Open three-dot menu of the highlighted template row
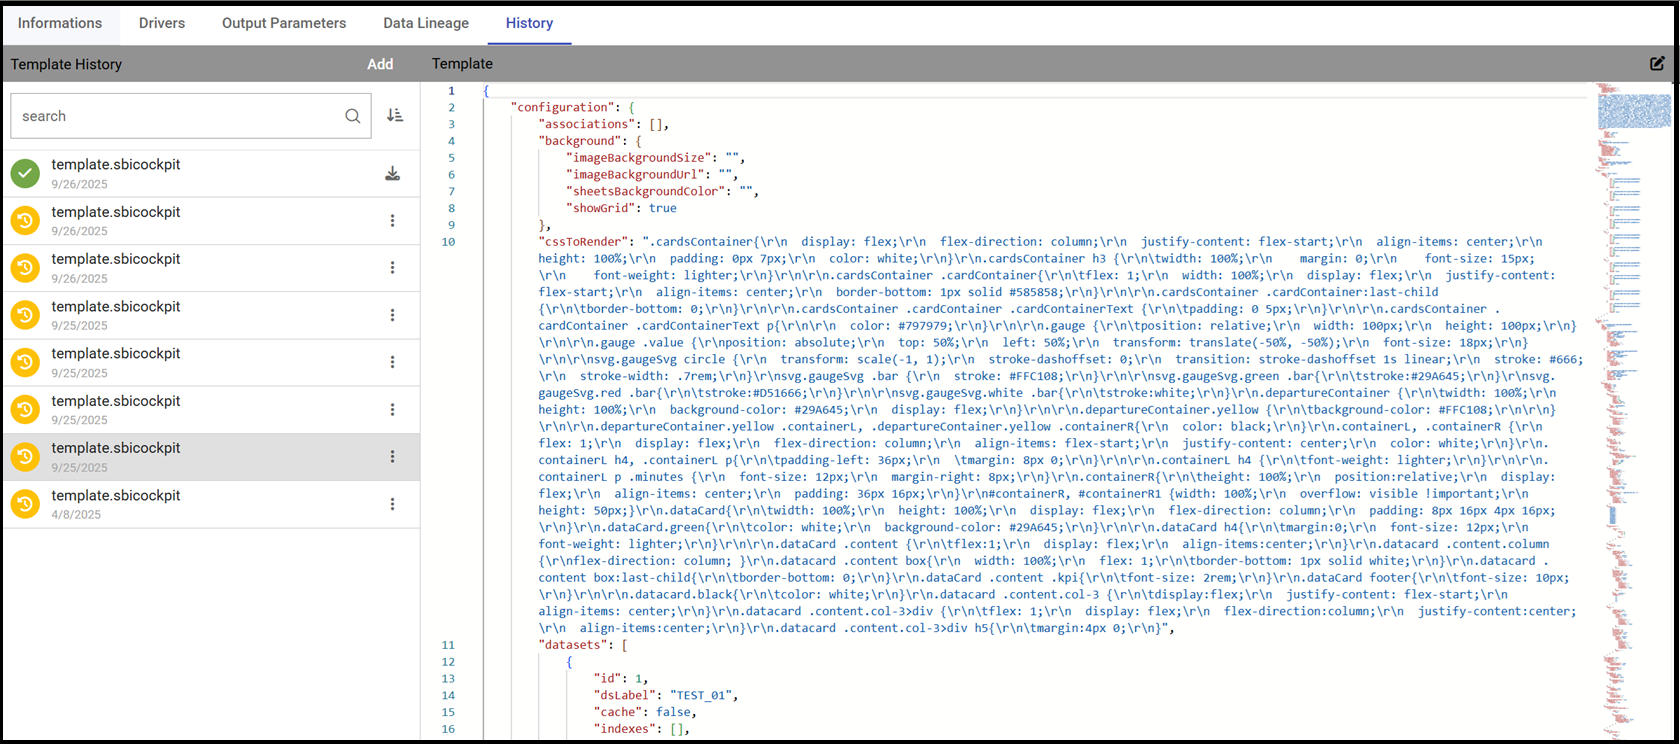The image size is (1680, 744). pyautogui.click(x=392, y=456)
